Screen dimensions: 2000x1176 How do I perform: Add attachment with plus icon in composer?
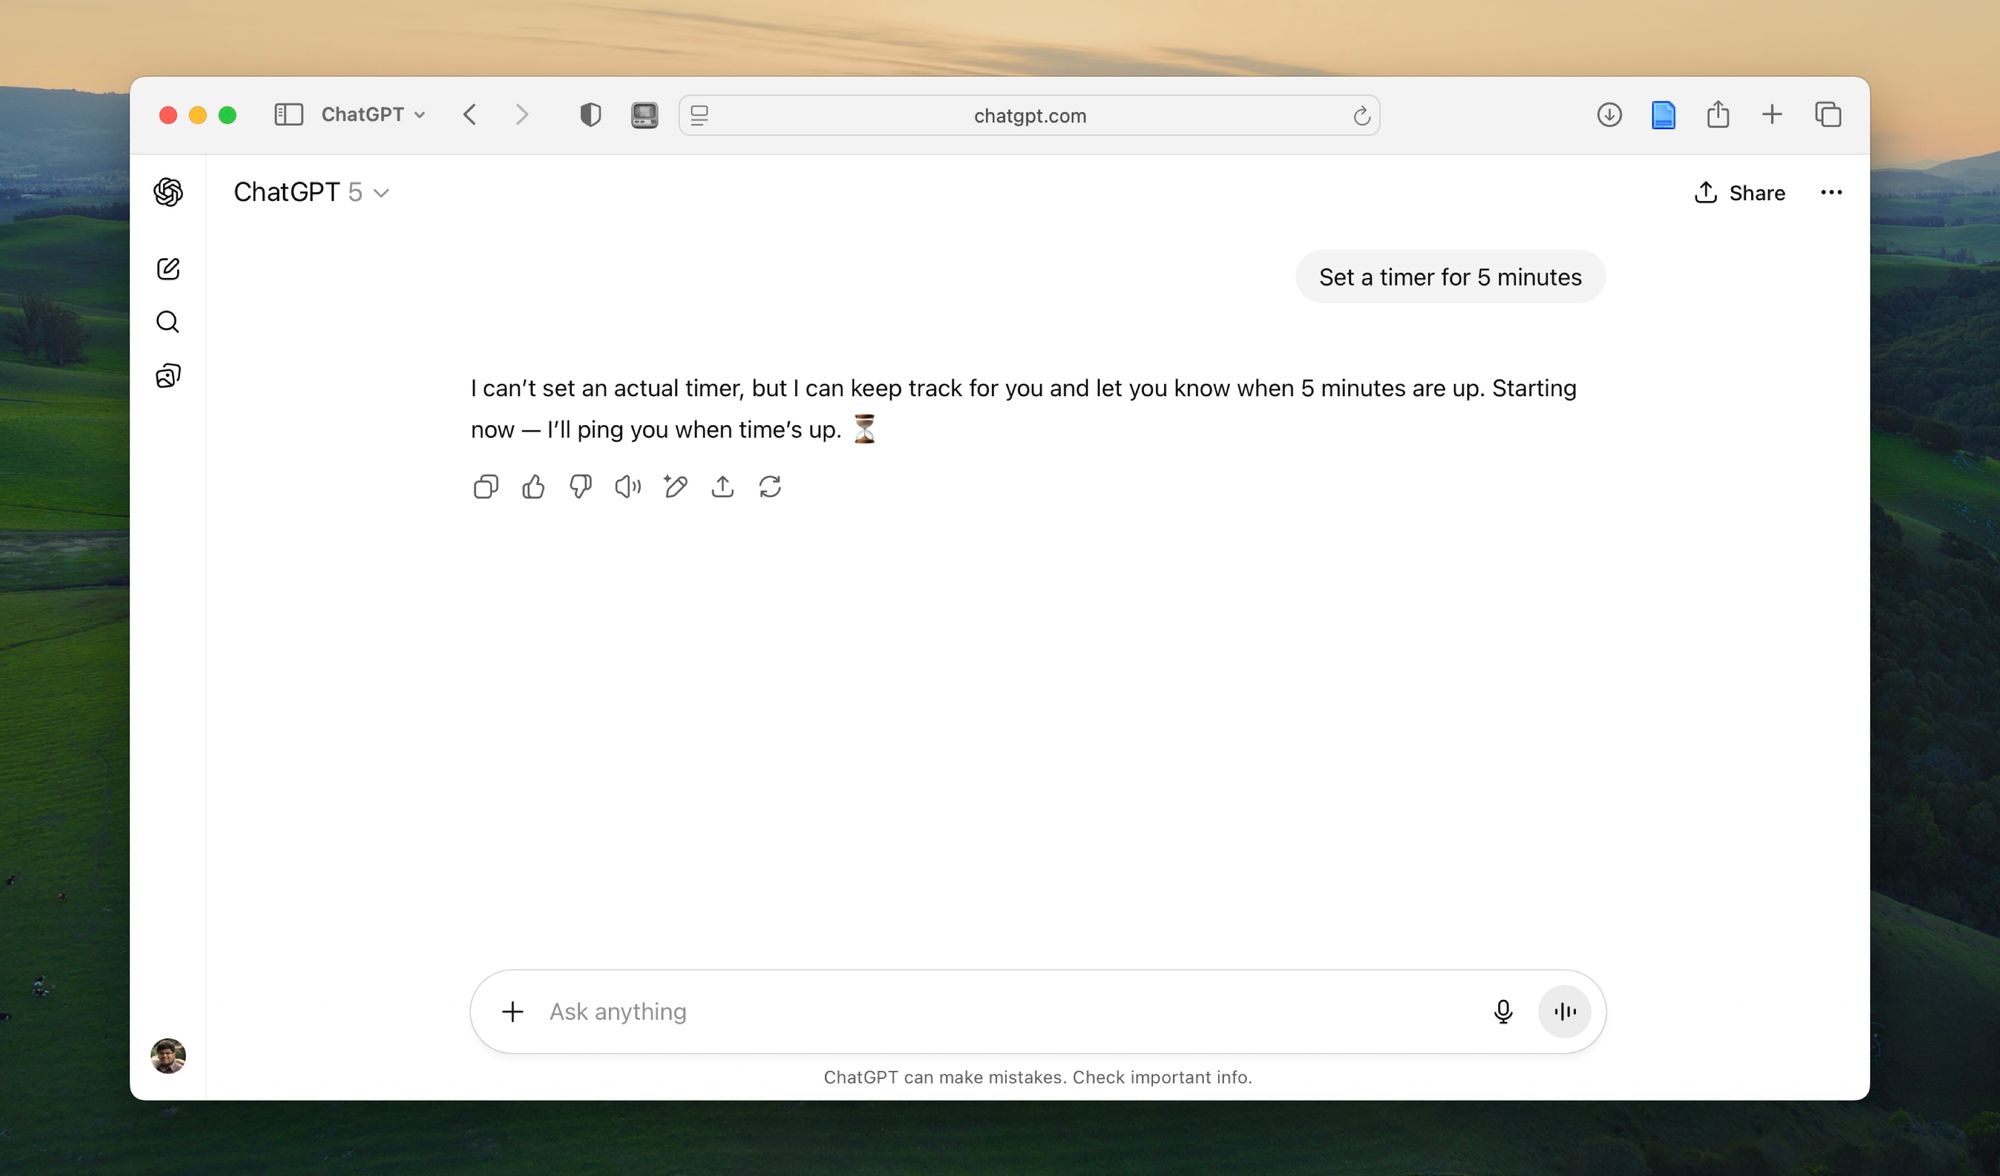coord(512,1012)
